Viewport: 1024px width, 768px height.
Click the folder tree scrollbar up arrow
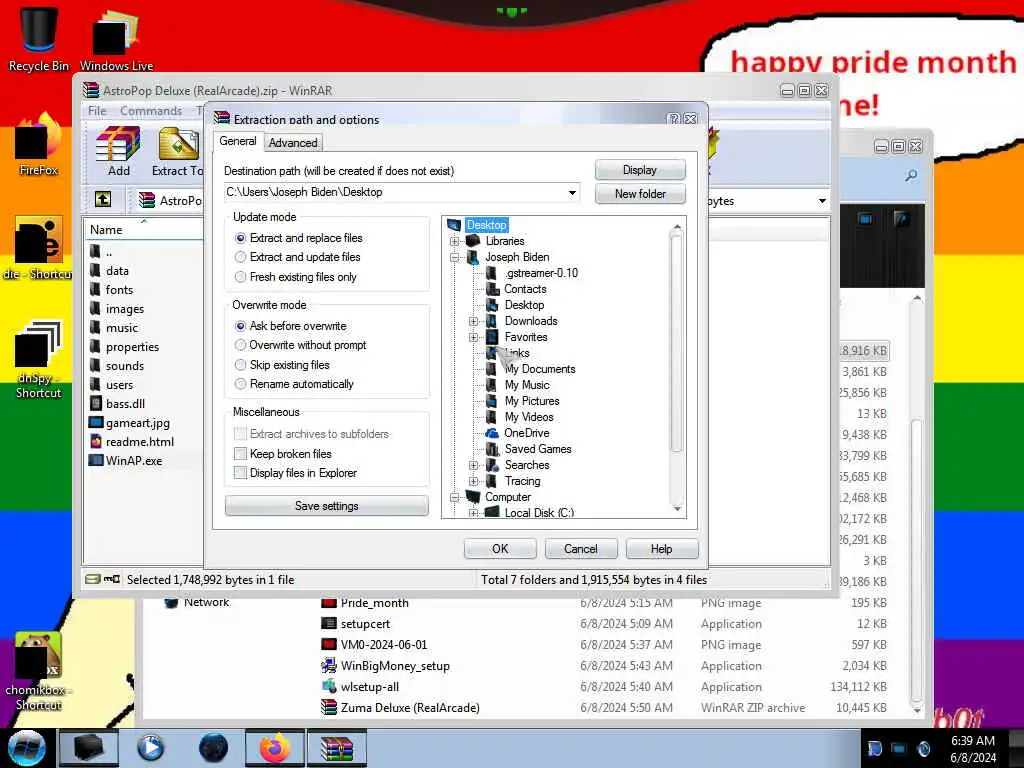click(x=677, y=227)
